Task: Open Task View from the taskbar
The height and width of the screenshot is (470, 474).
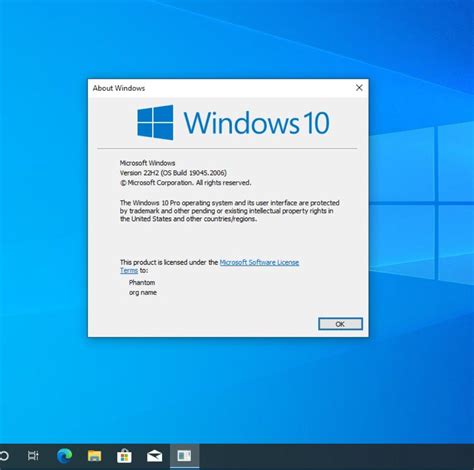Action: tap(33, 455)
